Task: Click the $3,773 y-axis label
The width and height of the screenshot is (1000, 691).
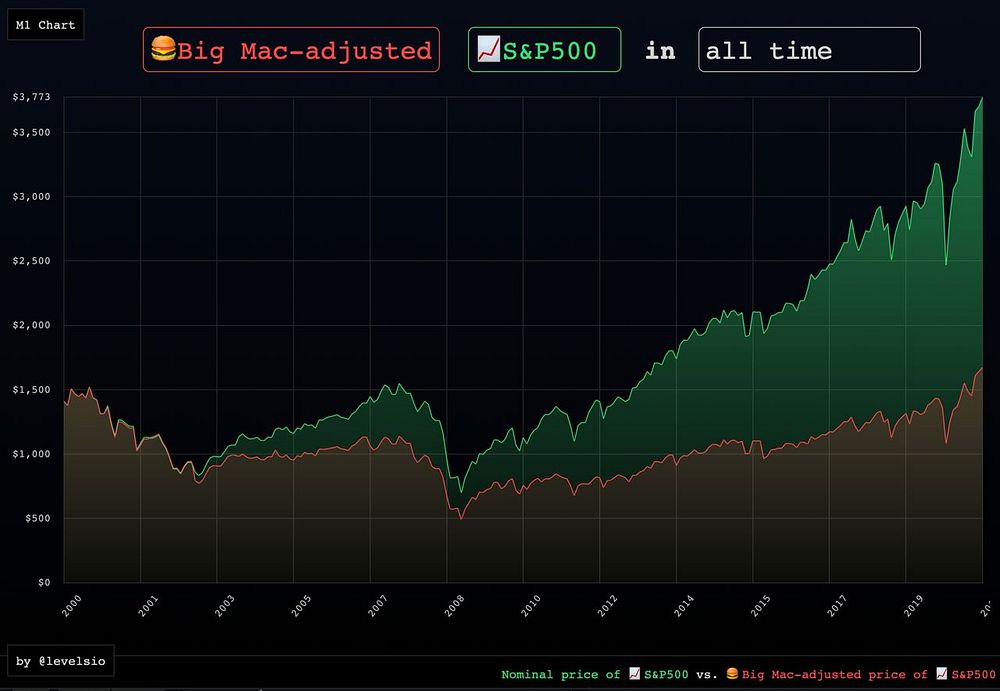Action: click(31, 97)
